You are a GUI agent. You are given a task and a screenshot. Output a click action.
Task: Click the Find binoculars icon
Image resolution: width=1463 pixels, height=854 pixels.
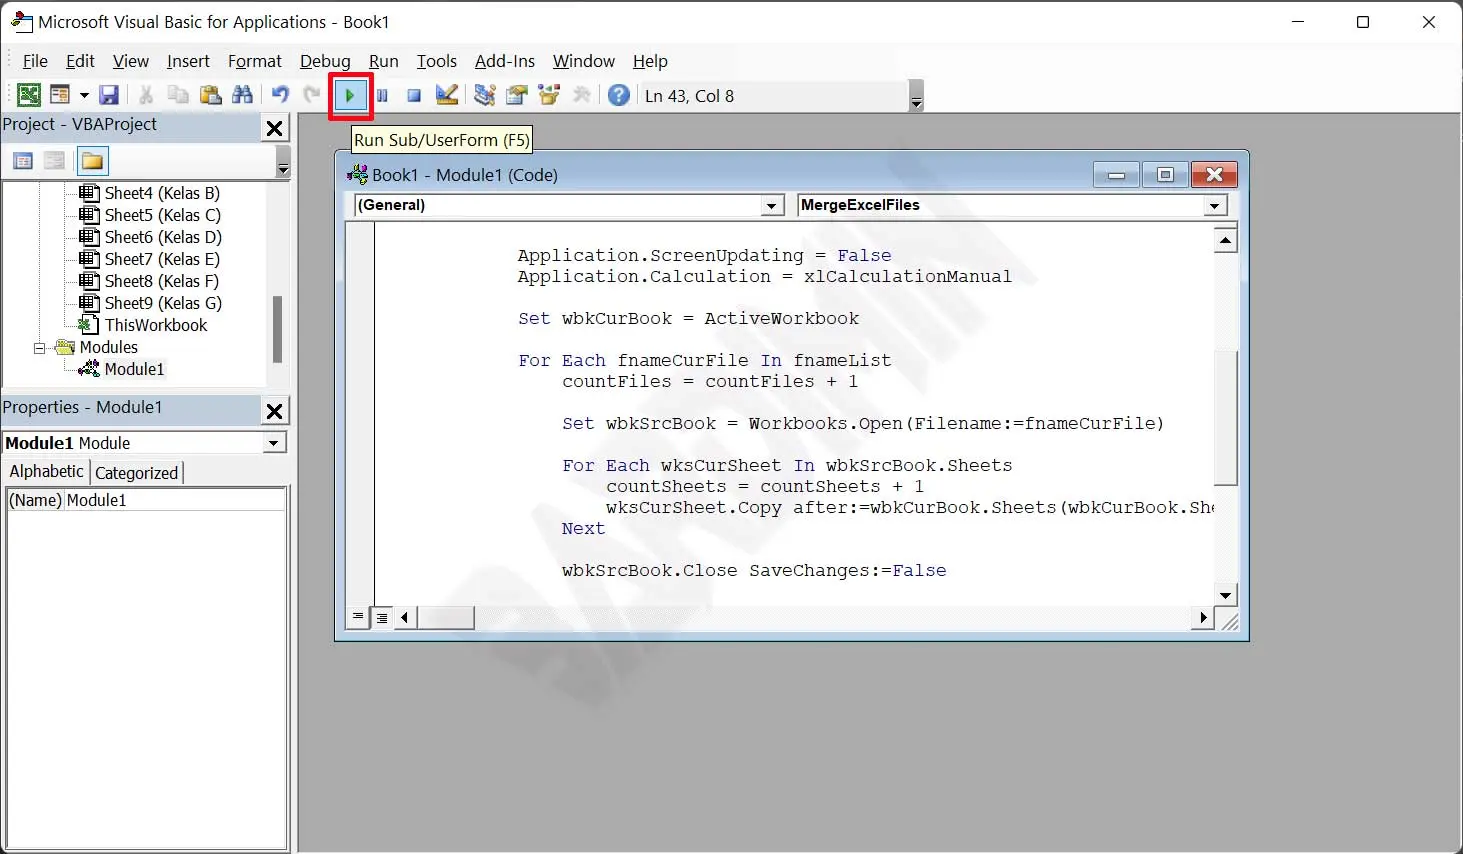pos(243,96)
